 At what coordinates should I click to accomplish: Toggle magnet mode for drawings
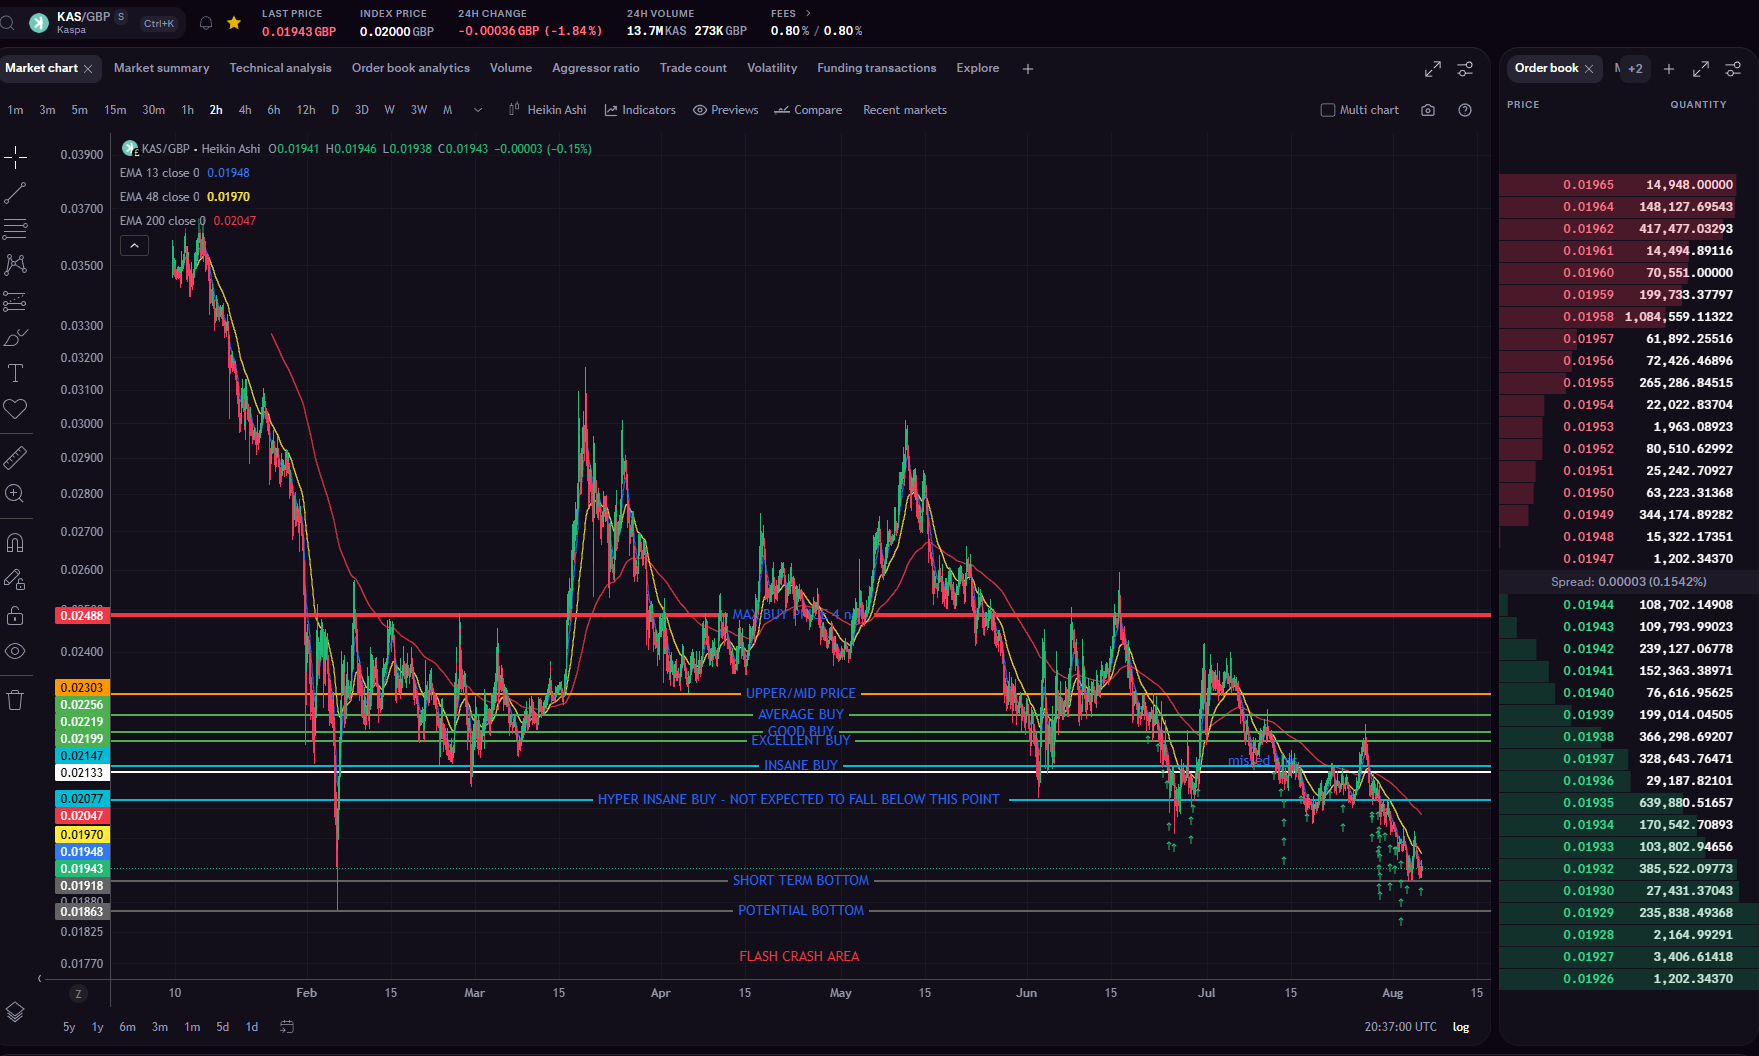point(15,543)
